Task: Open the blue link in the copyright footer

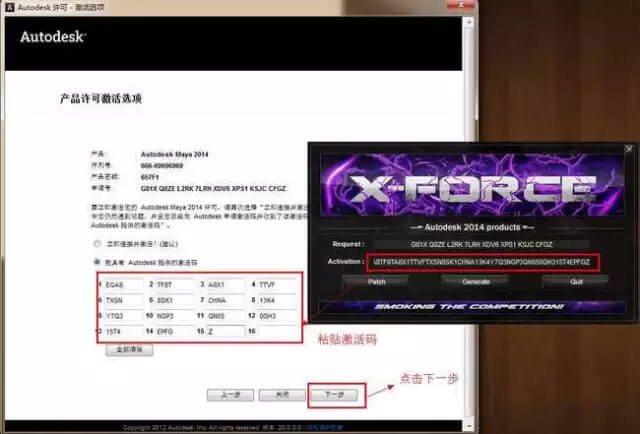Action: (324, 427)
